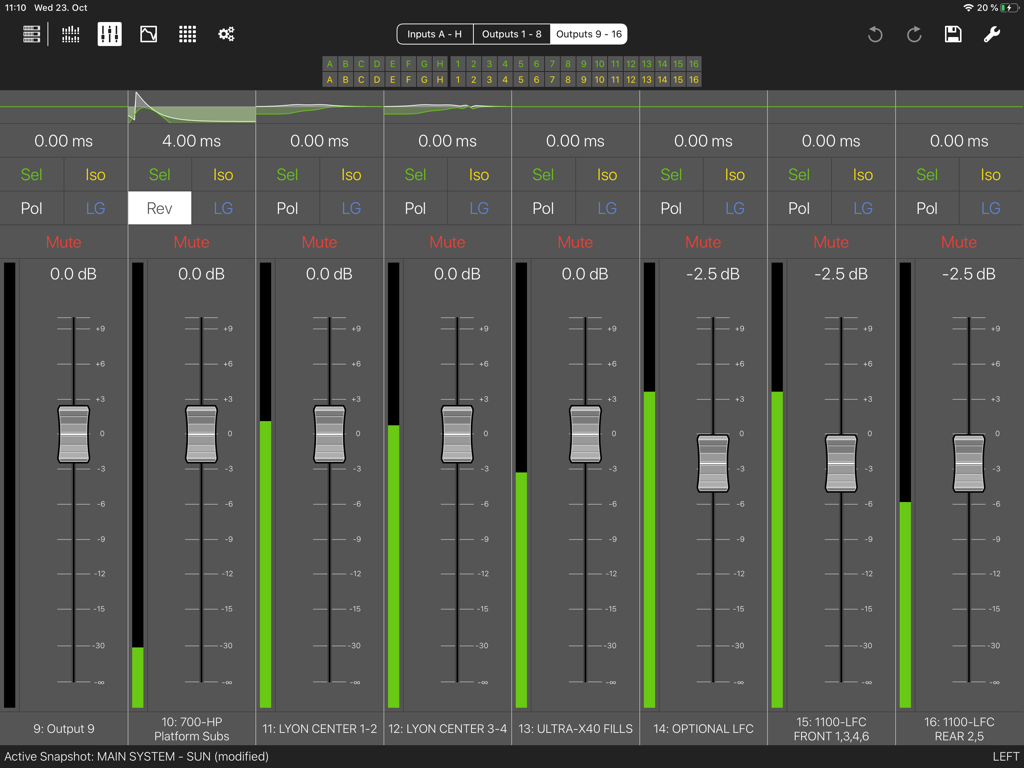This screenshot has width=1024, height=768.
Task: Switch to the Inputs A - H tab
Action: click(x=434, y=33)
